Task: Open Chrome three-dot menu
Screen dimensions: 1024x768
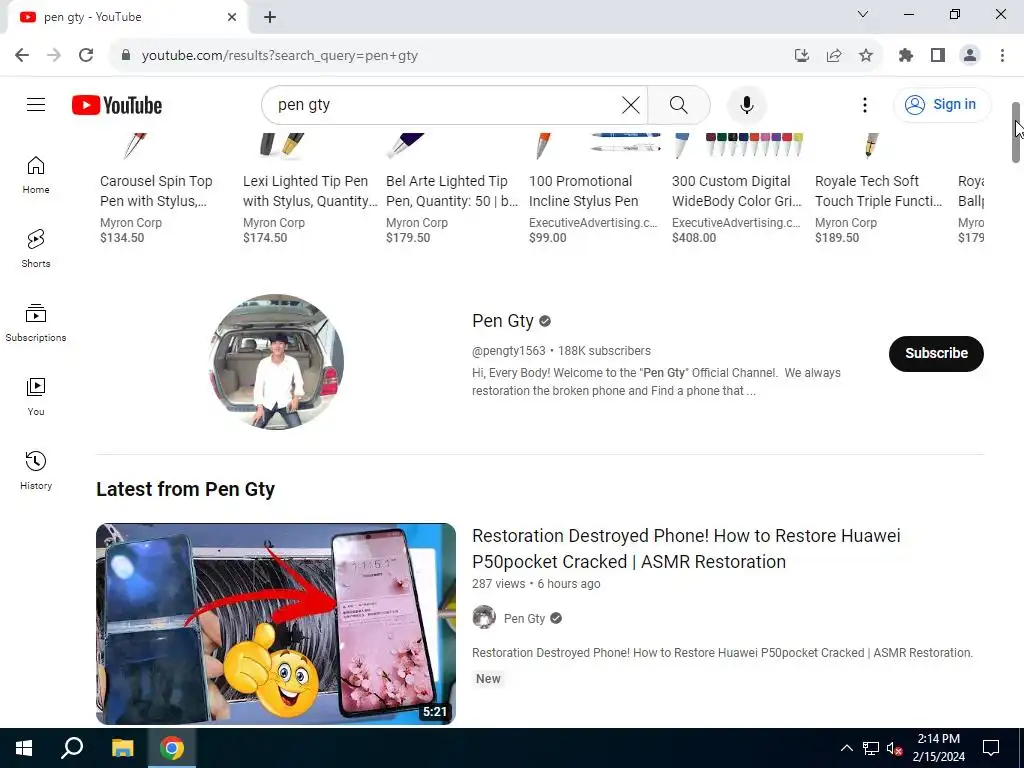Action: pos(1002,55)
